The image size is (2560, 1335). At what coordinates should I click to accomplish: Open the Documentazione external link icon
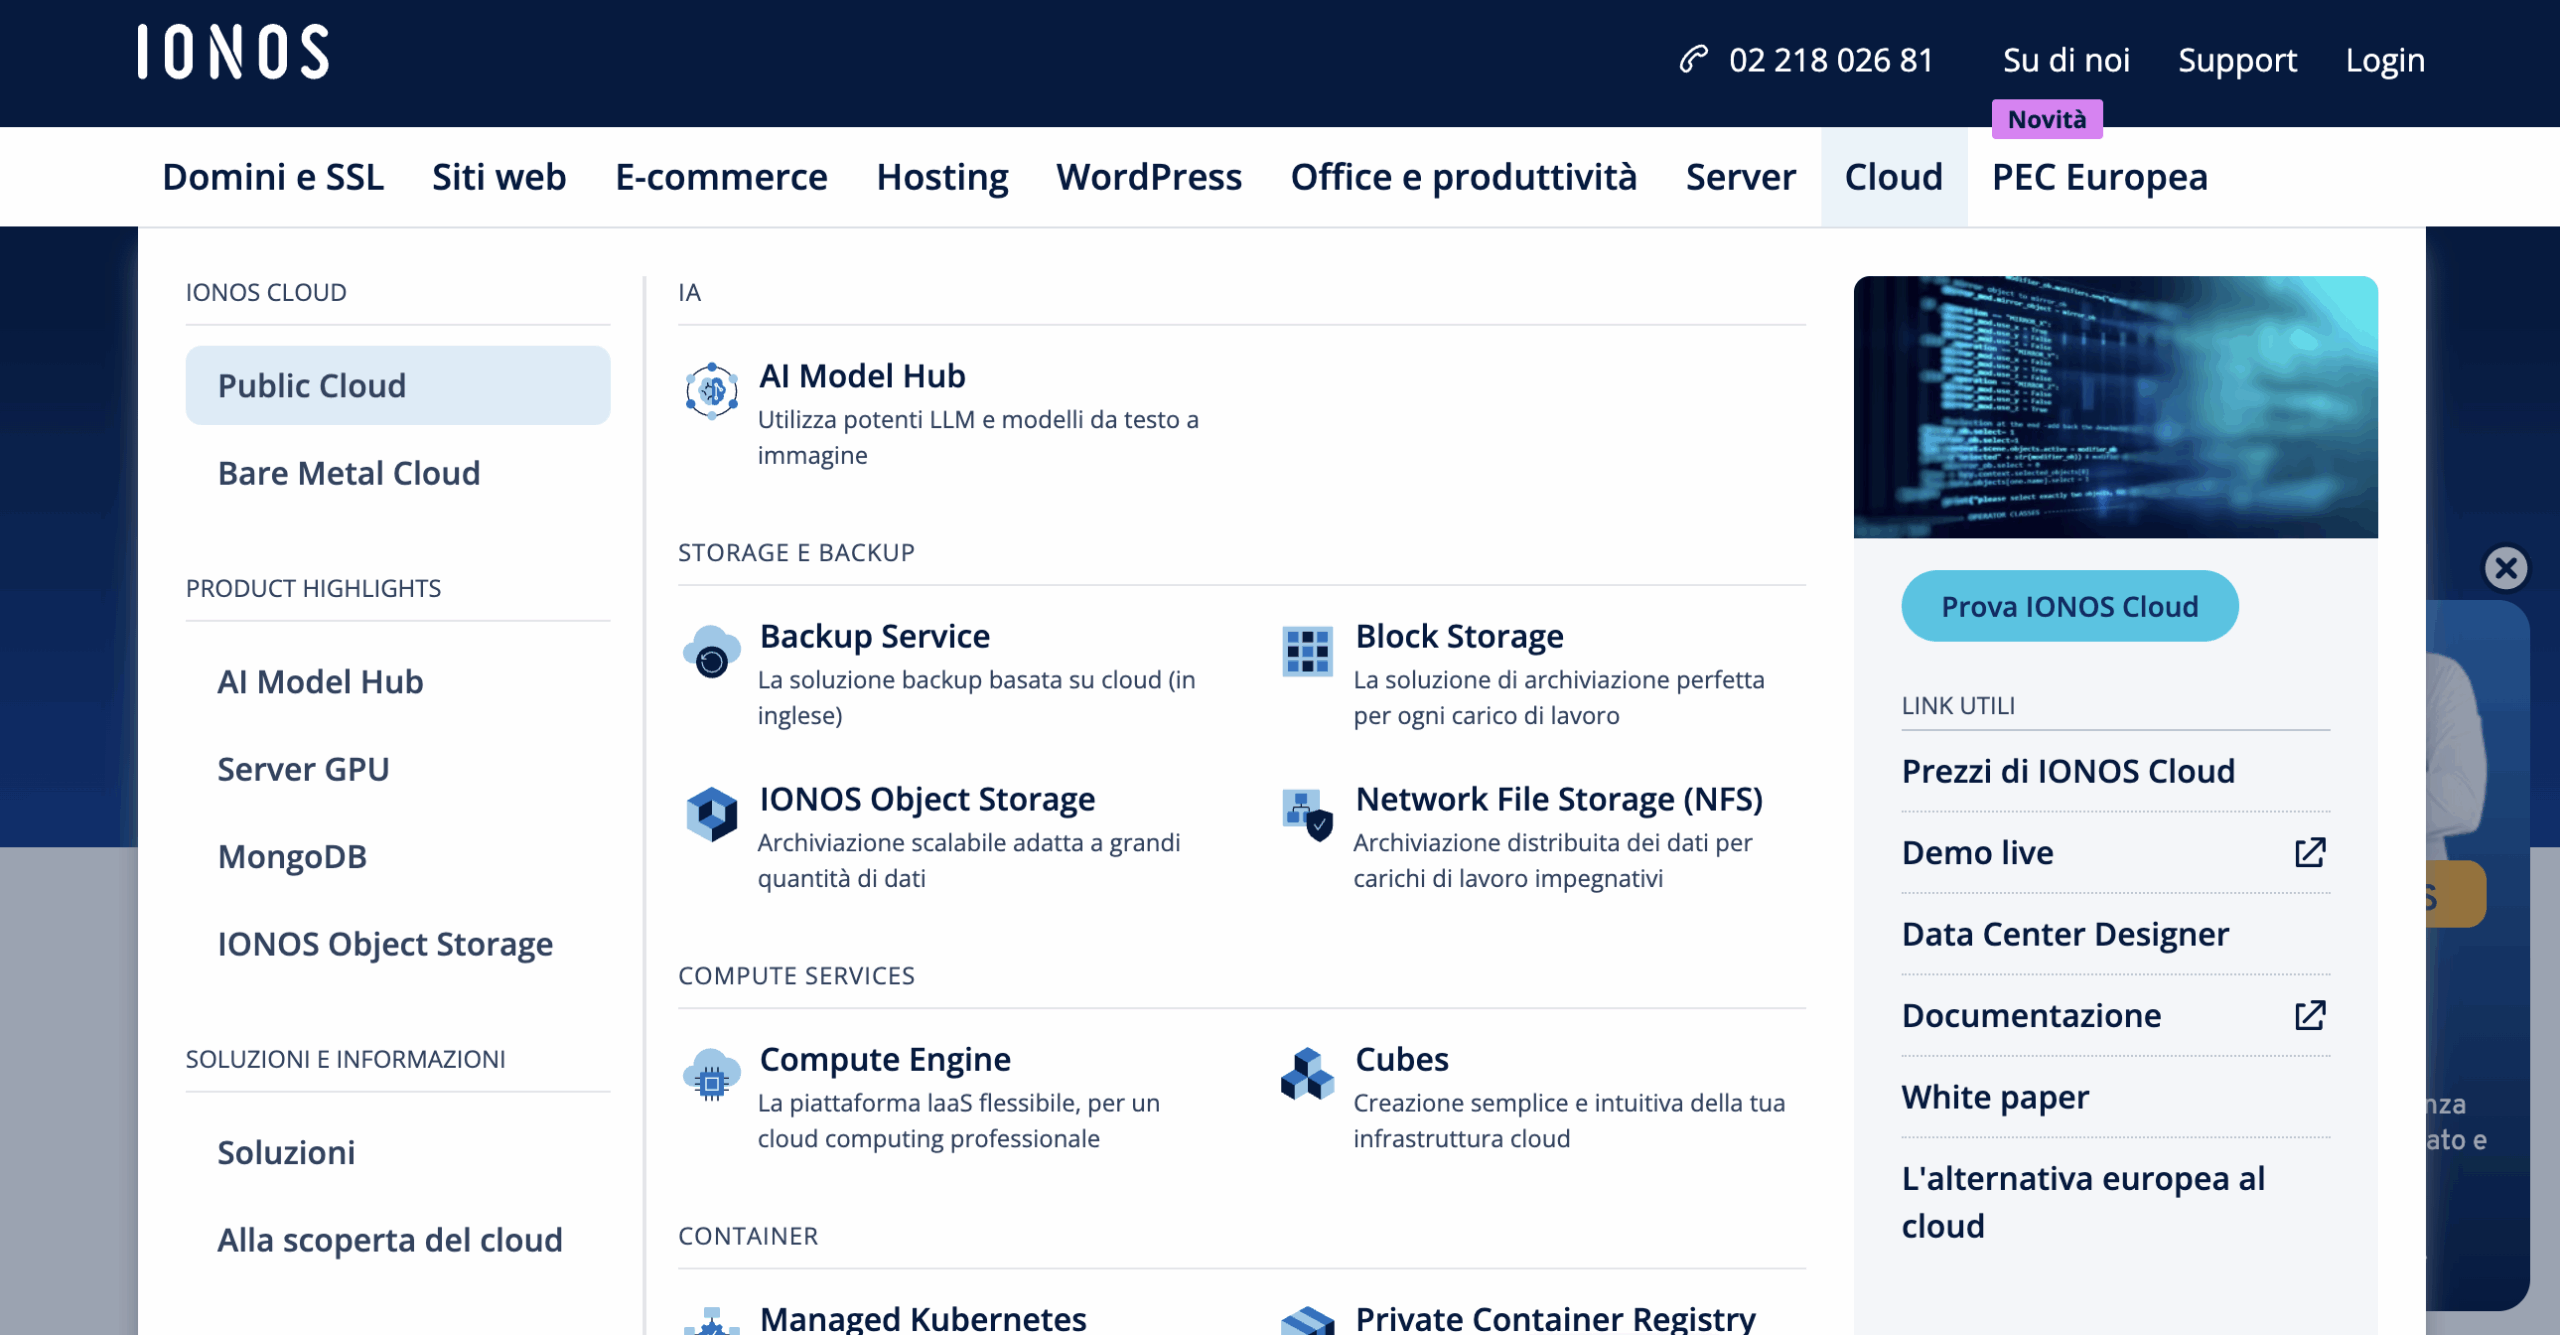tap(2309, 1015)
